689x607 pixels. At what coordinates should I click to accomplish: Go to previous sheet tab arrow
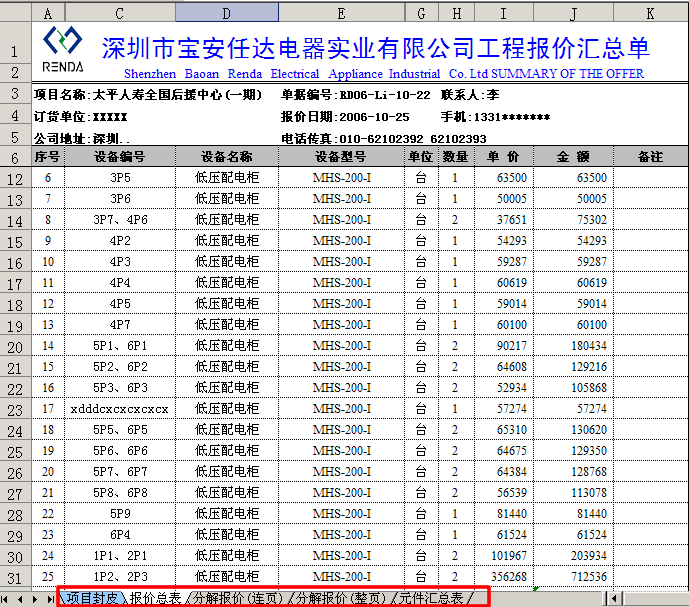pos(20,599)
